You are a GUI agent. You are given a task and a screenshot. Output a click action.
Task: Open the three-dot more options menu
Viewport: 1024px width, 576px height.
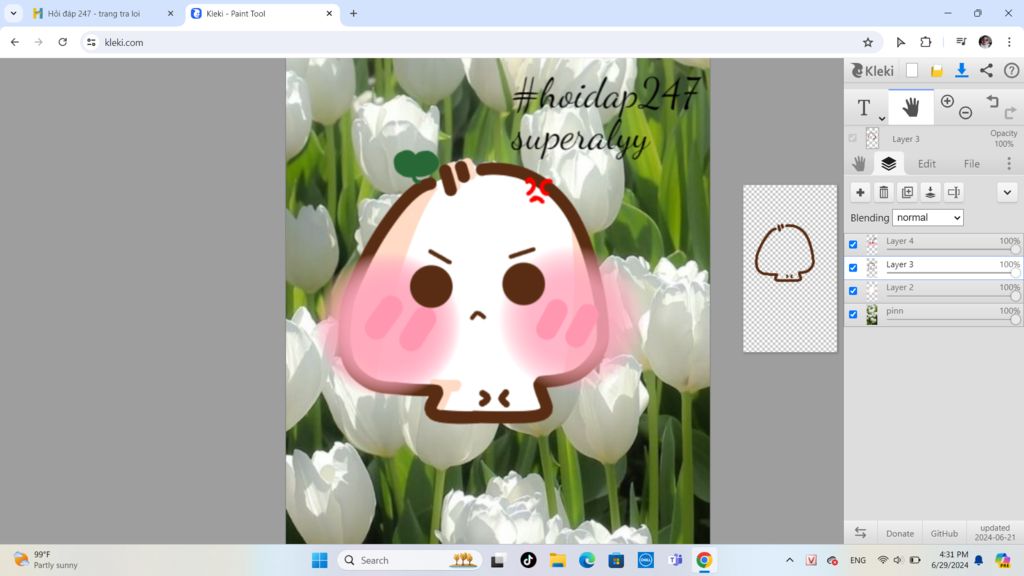[1009, 163]
